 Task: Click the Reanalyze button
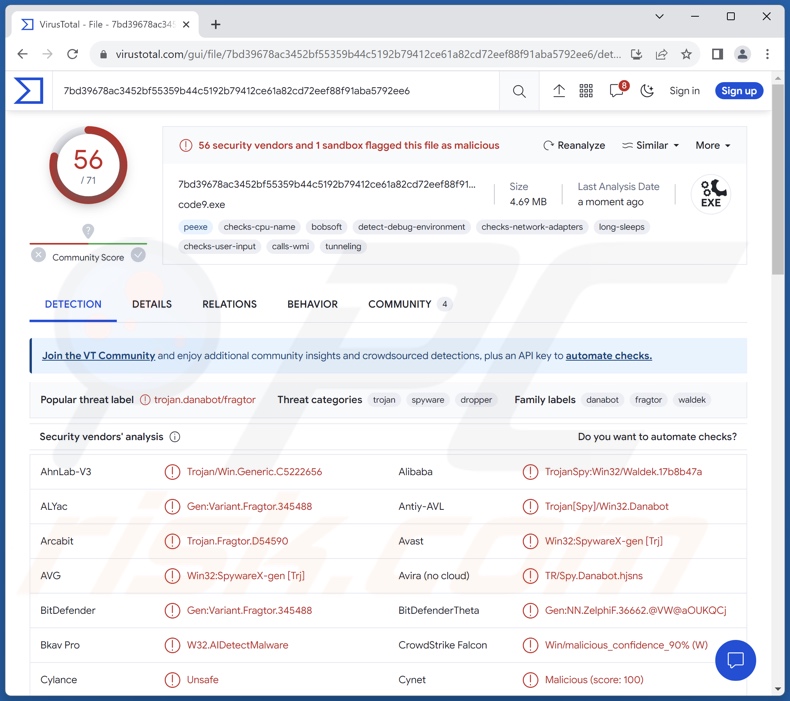[574, 145]
